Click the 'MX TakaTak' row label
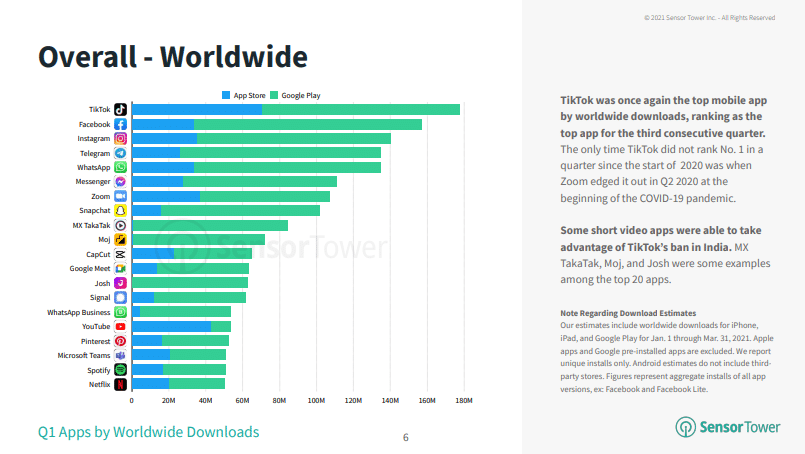Viewport: 805px width, 454px height. tap(91, 225)
